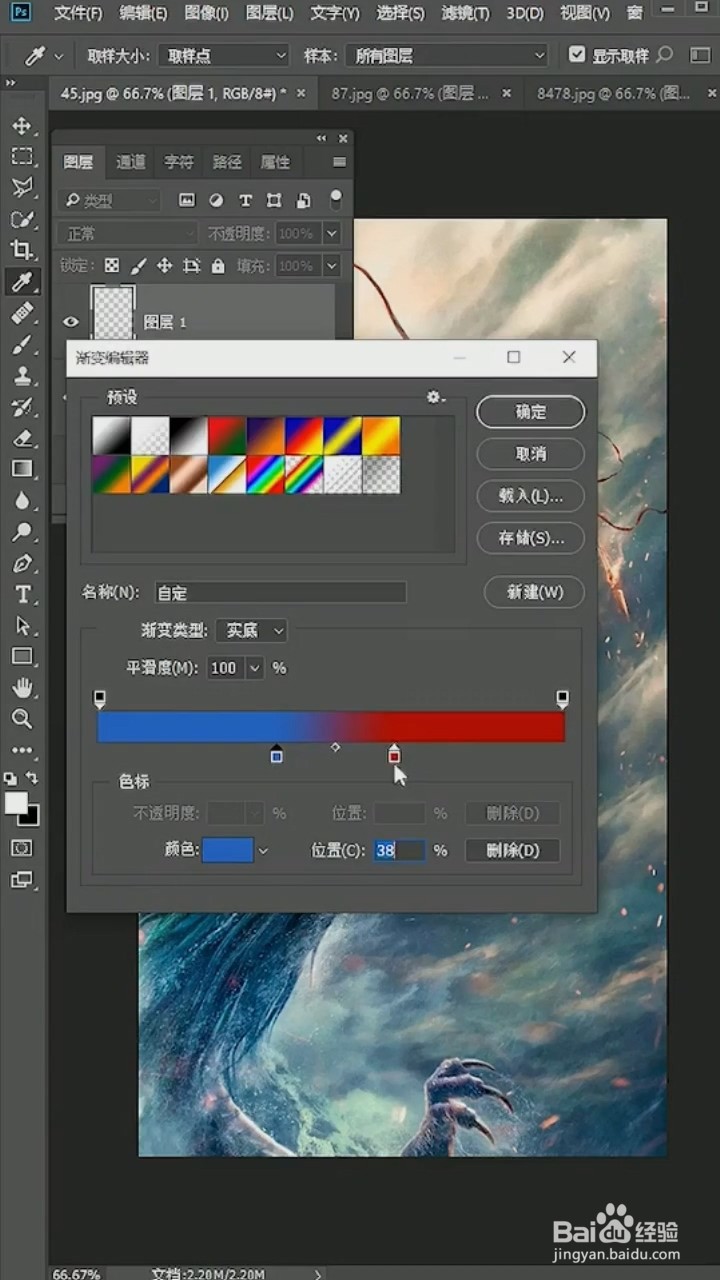Filter layers by shape layer icon
The width and height of the screenshot is (720, 1280).
coord(274,201)
